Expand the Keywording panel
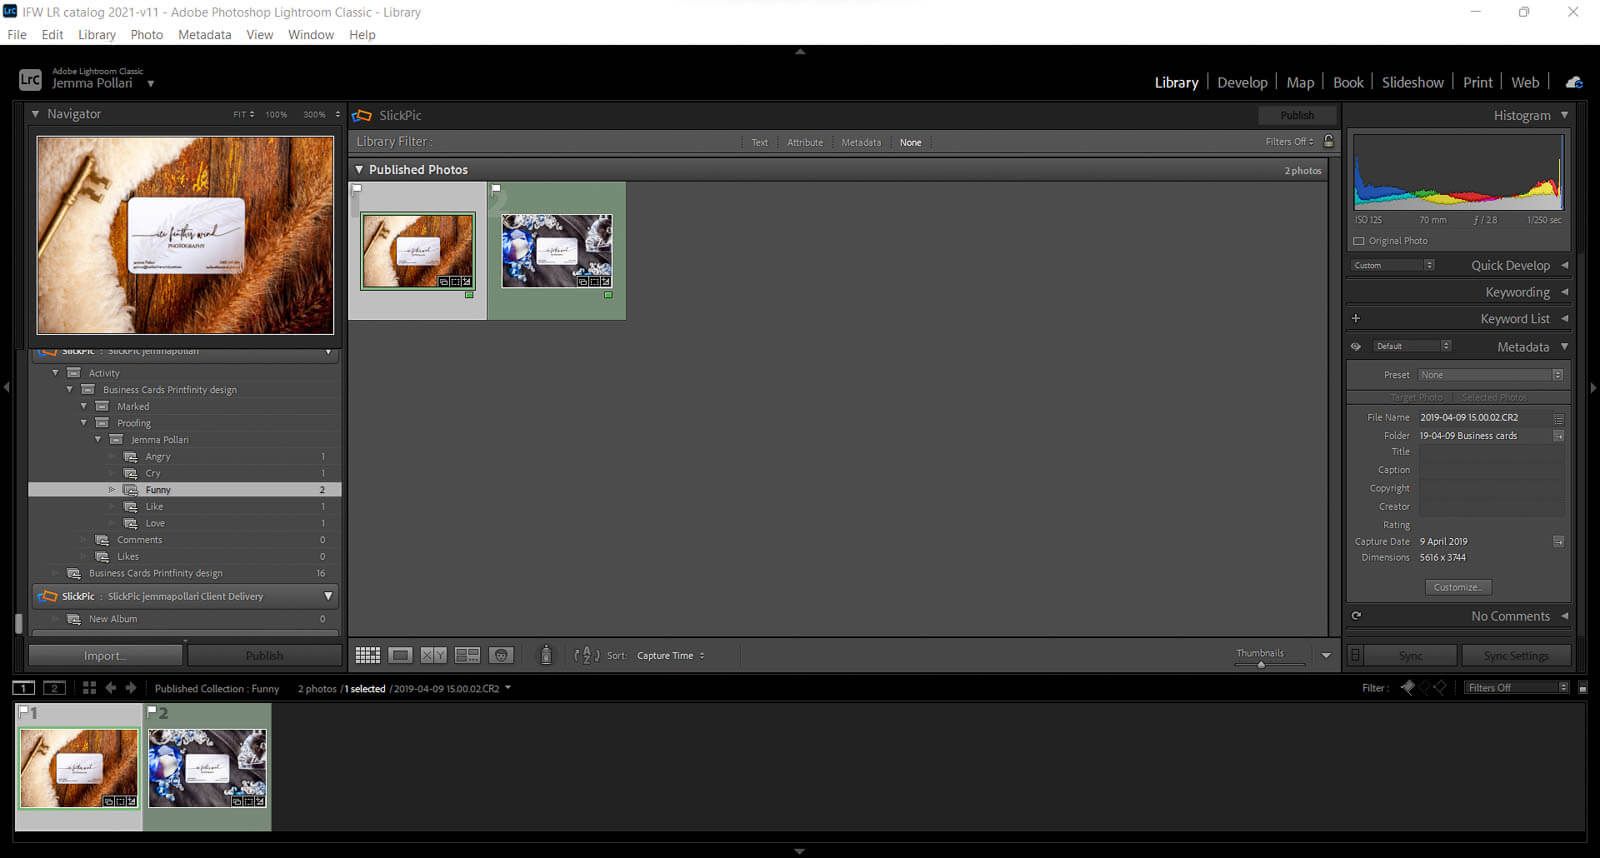Viewport: 1600px width, 858px height. [1517, 292]
